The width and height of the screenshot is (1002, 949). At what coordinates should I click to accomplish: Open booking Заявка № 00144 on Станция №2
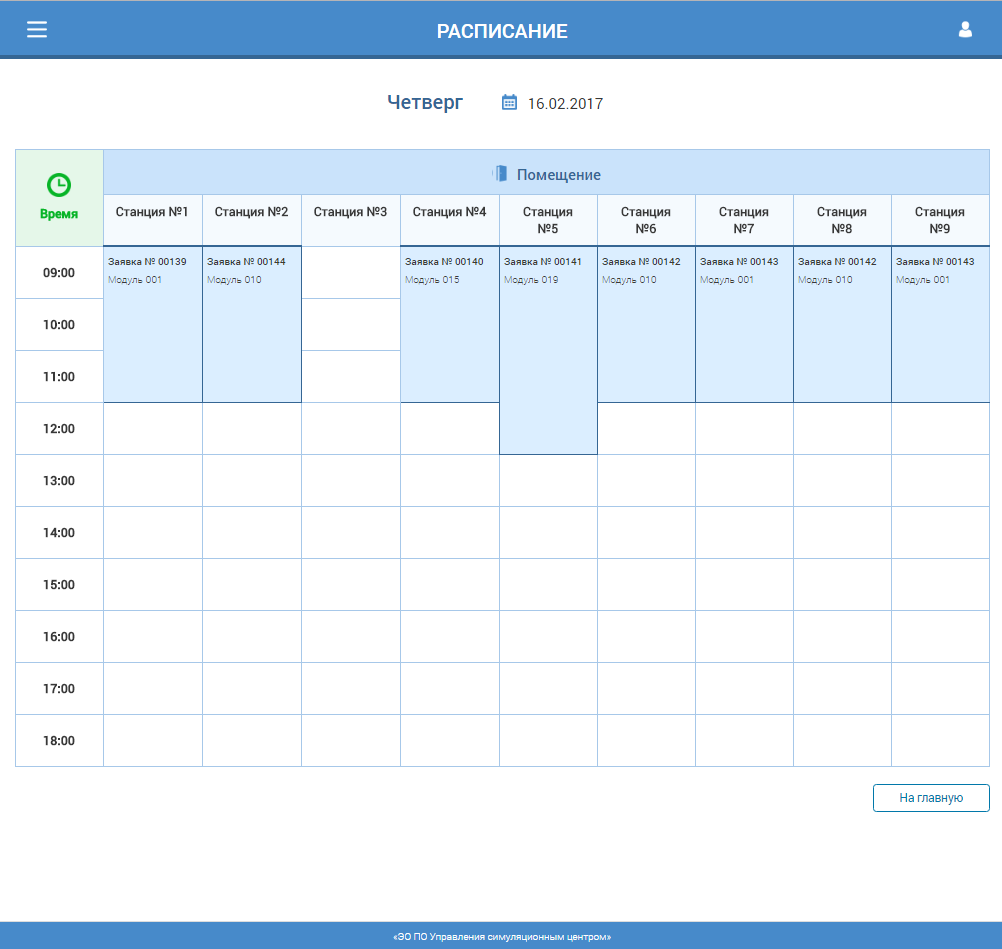[251, 324]
